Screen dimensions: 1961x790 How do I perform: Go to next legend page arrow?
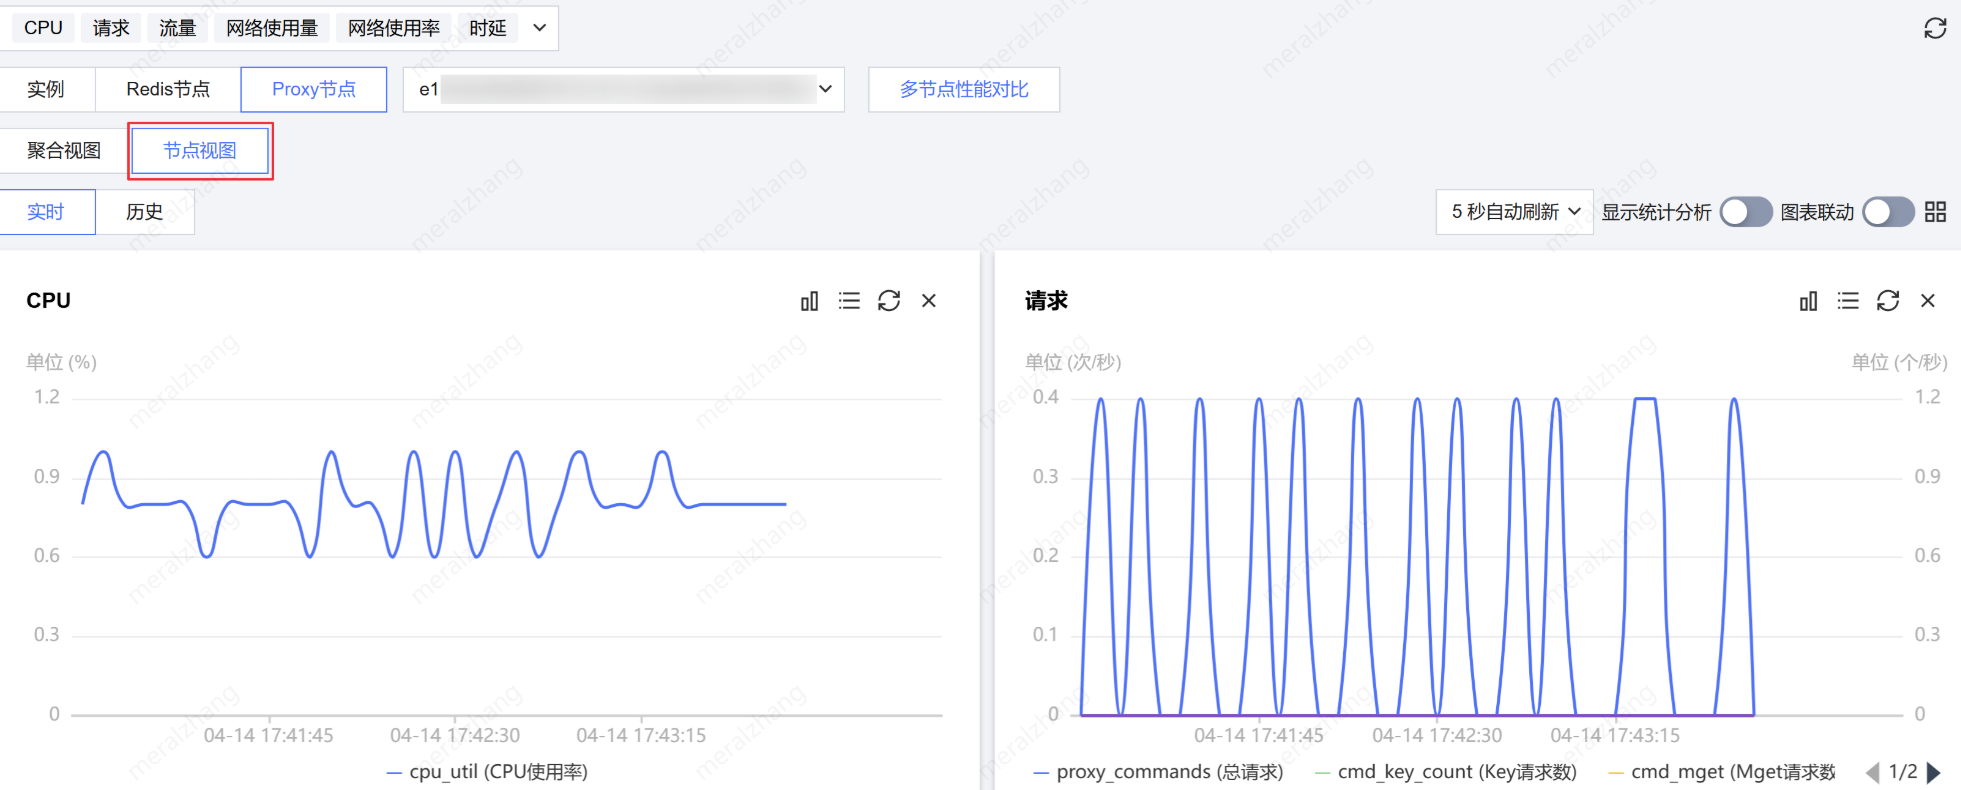1934,772
